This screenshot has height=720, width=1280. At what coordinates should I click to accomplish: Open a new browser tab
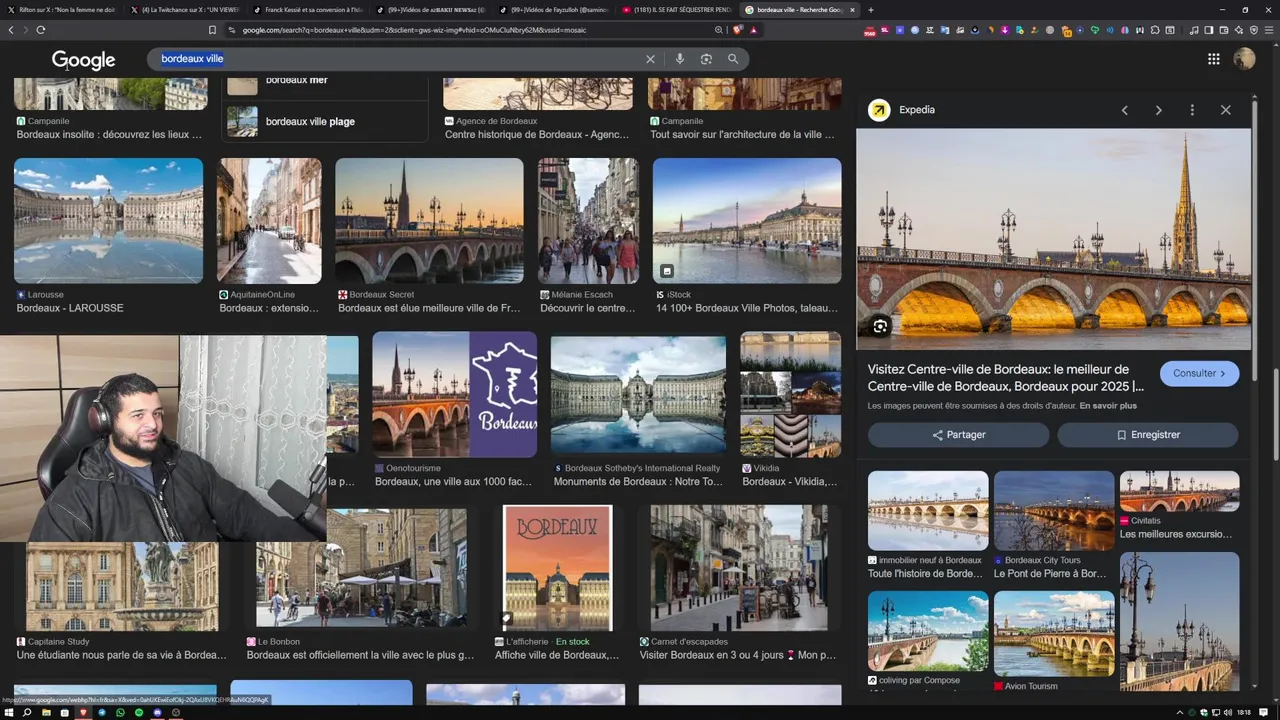tap(870, 10)
